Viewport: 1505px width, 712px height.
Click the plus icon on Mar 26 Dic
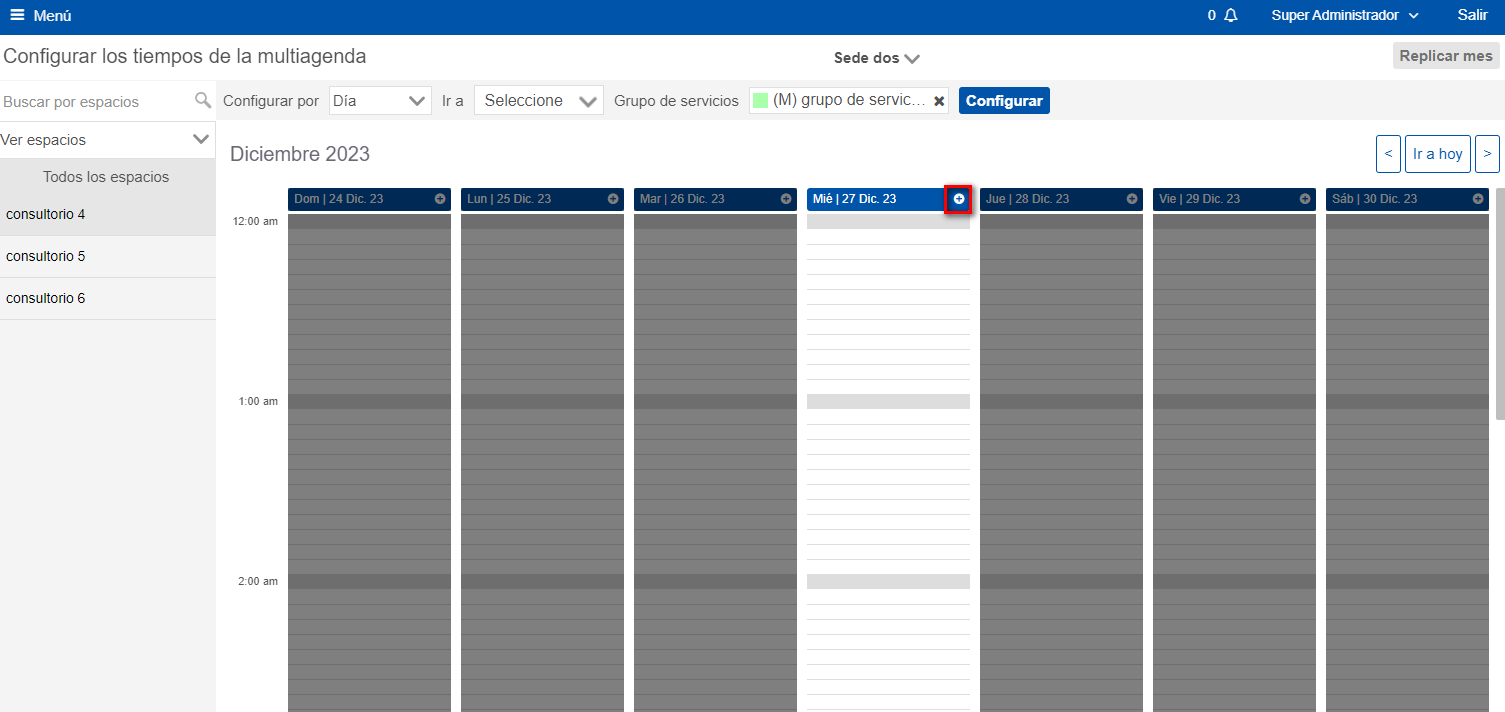coord(785,199)
